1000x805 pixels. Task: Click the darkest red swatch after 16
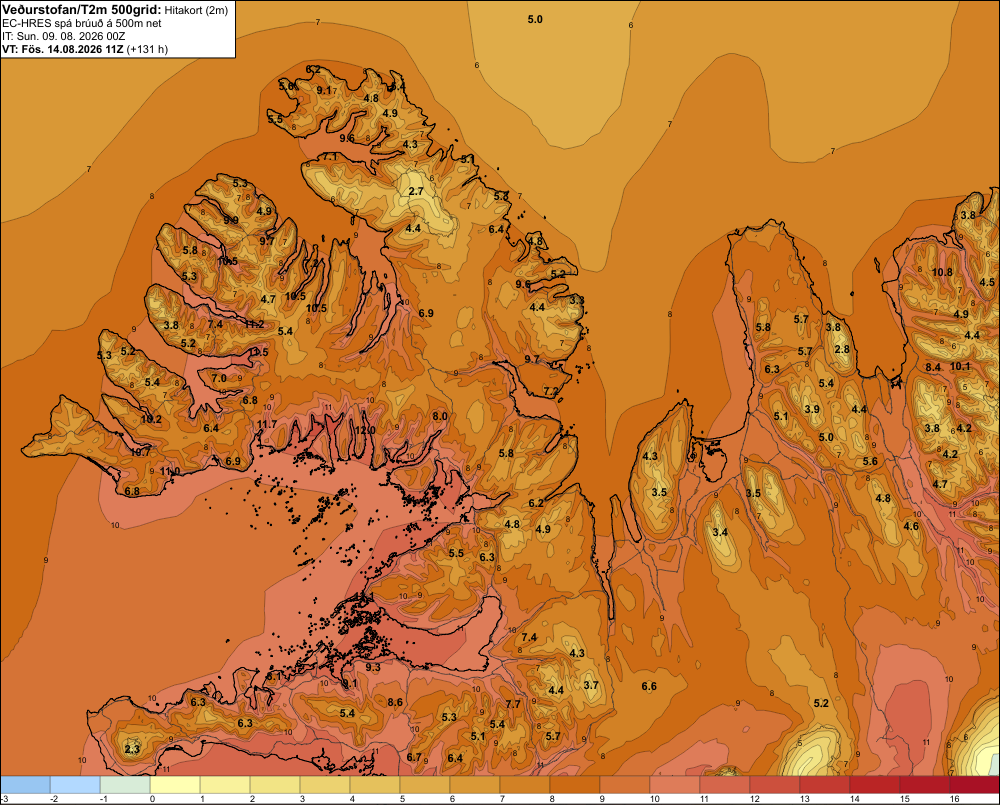coord(975,785)
